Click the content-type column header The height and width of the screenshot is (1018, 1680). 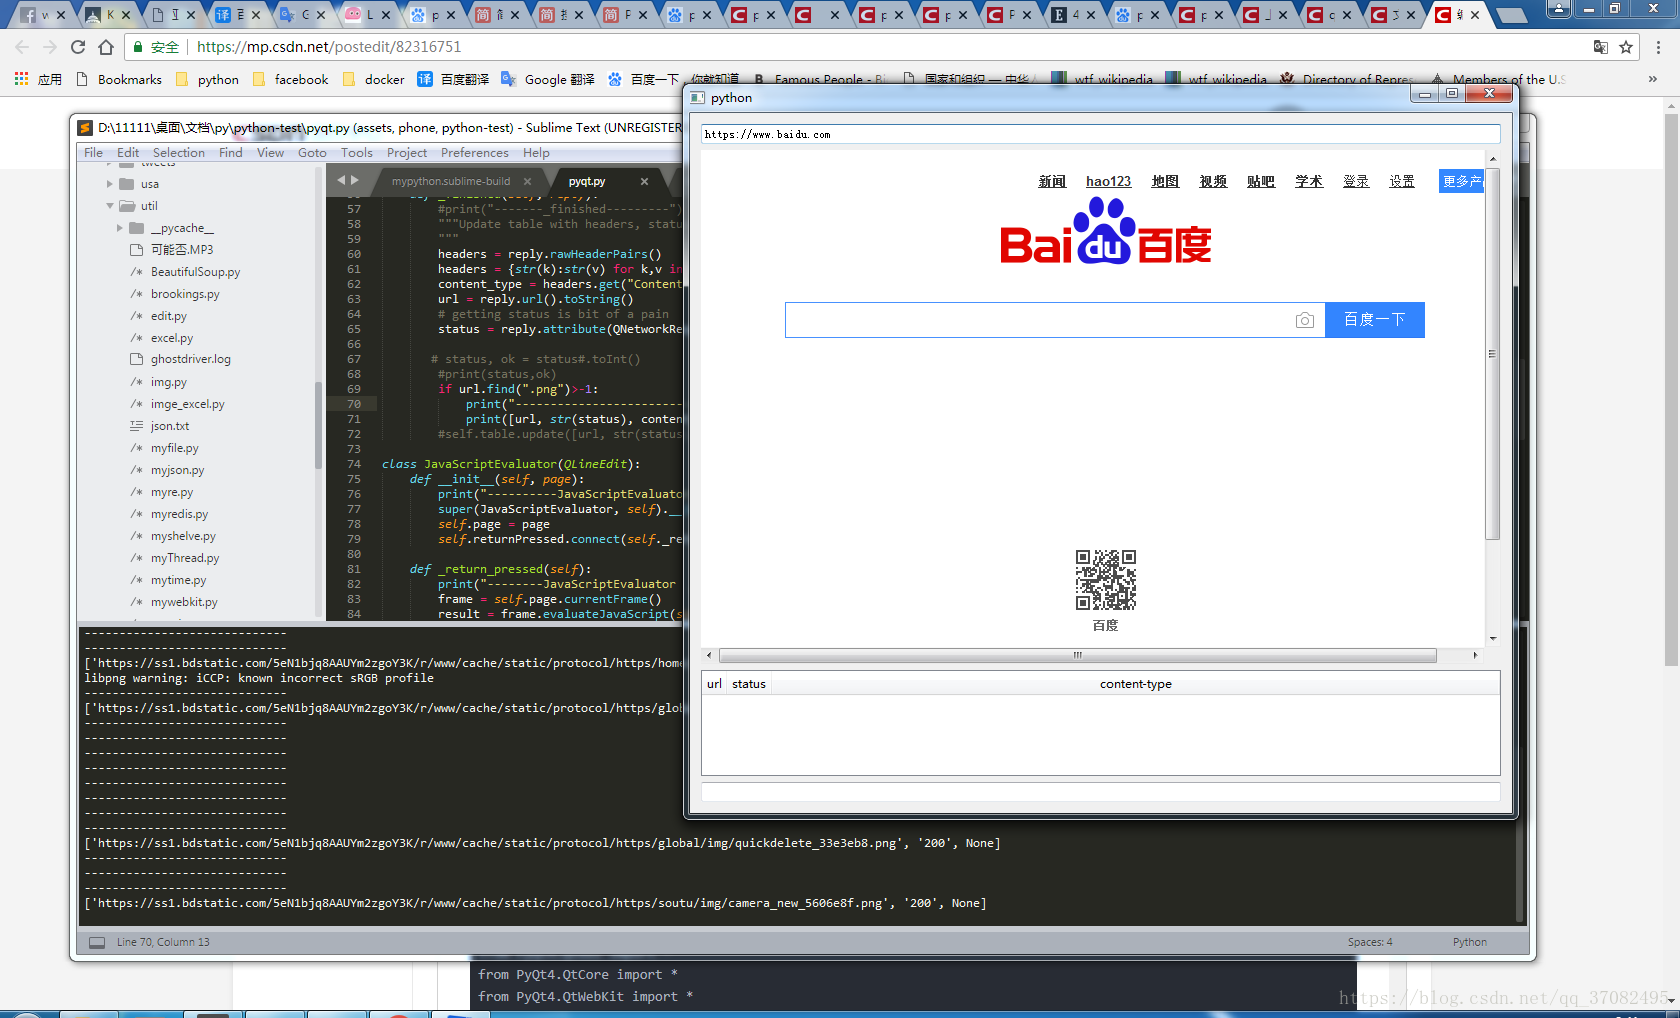tap(1135, 684)
